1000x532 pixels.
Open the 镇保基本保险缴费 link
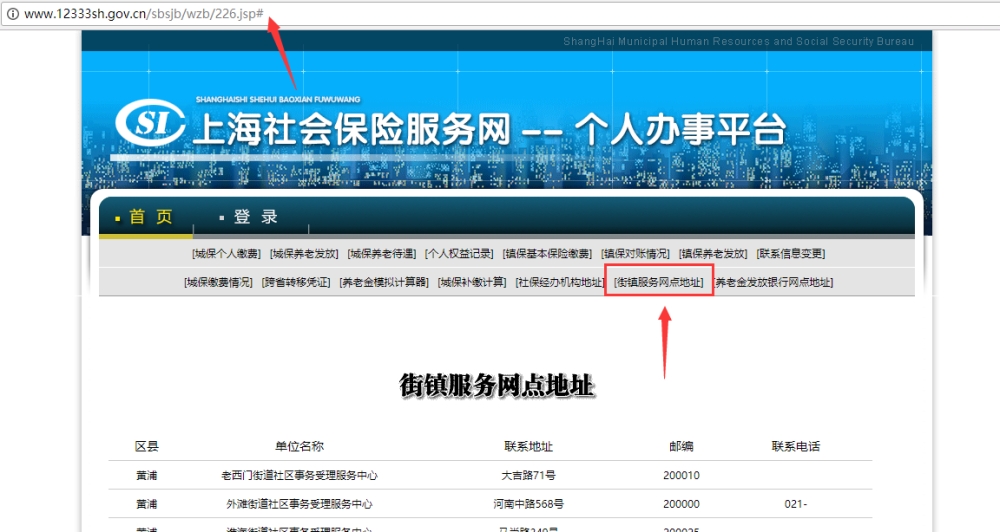pyautogui.click(x=547, y=254)
